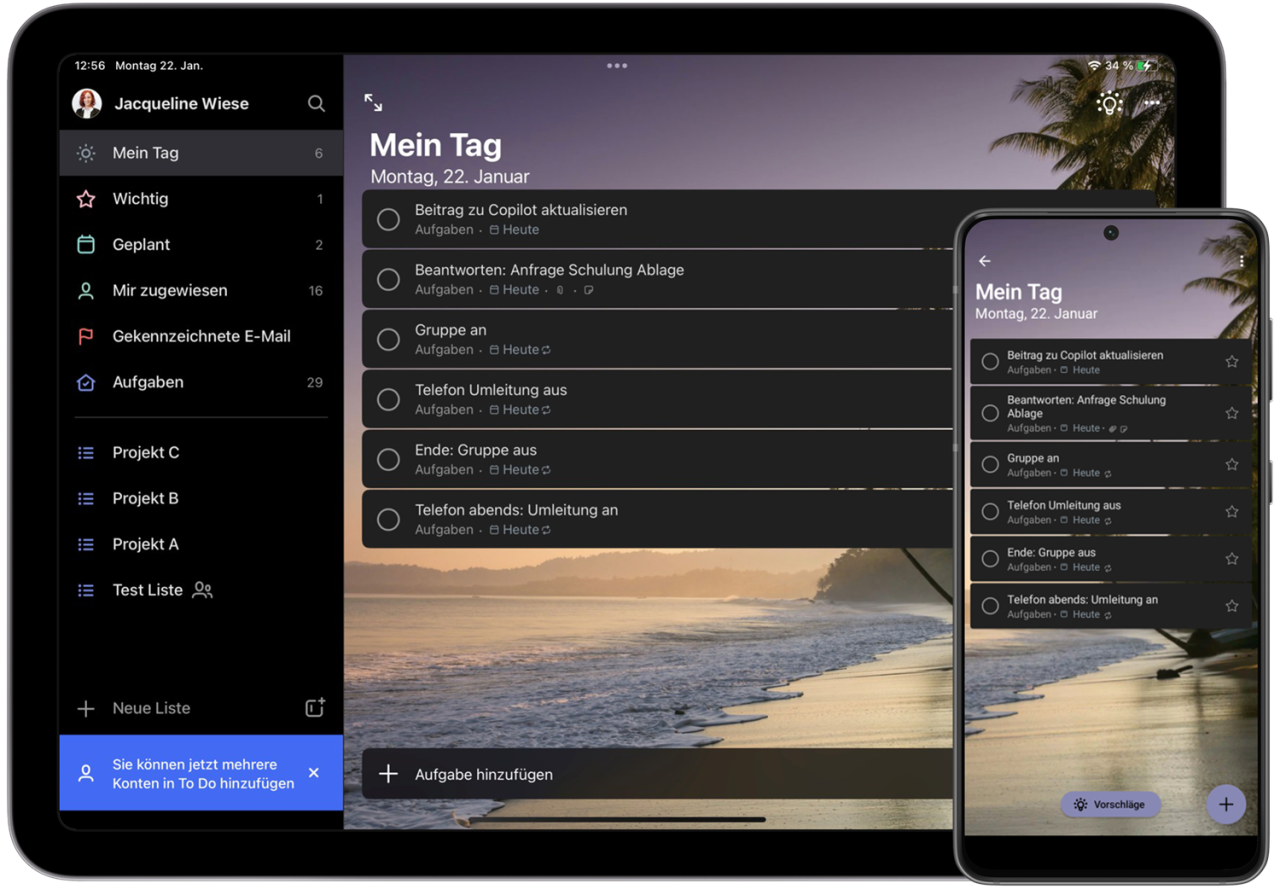The height and width of the screenshot is (895, 1280).
Task: Tap the round plus button on phone
Action: tap(1225, 804)
